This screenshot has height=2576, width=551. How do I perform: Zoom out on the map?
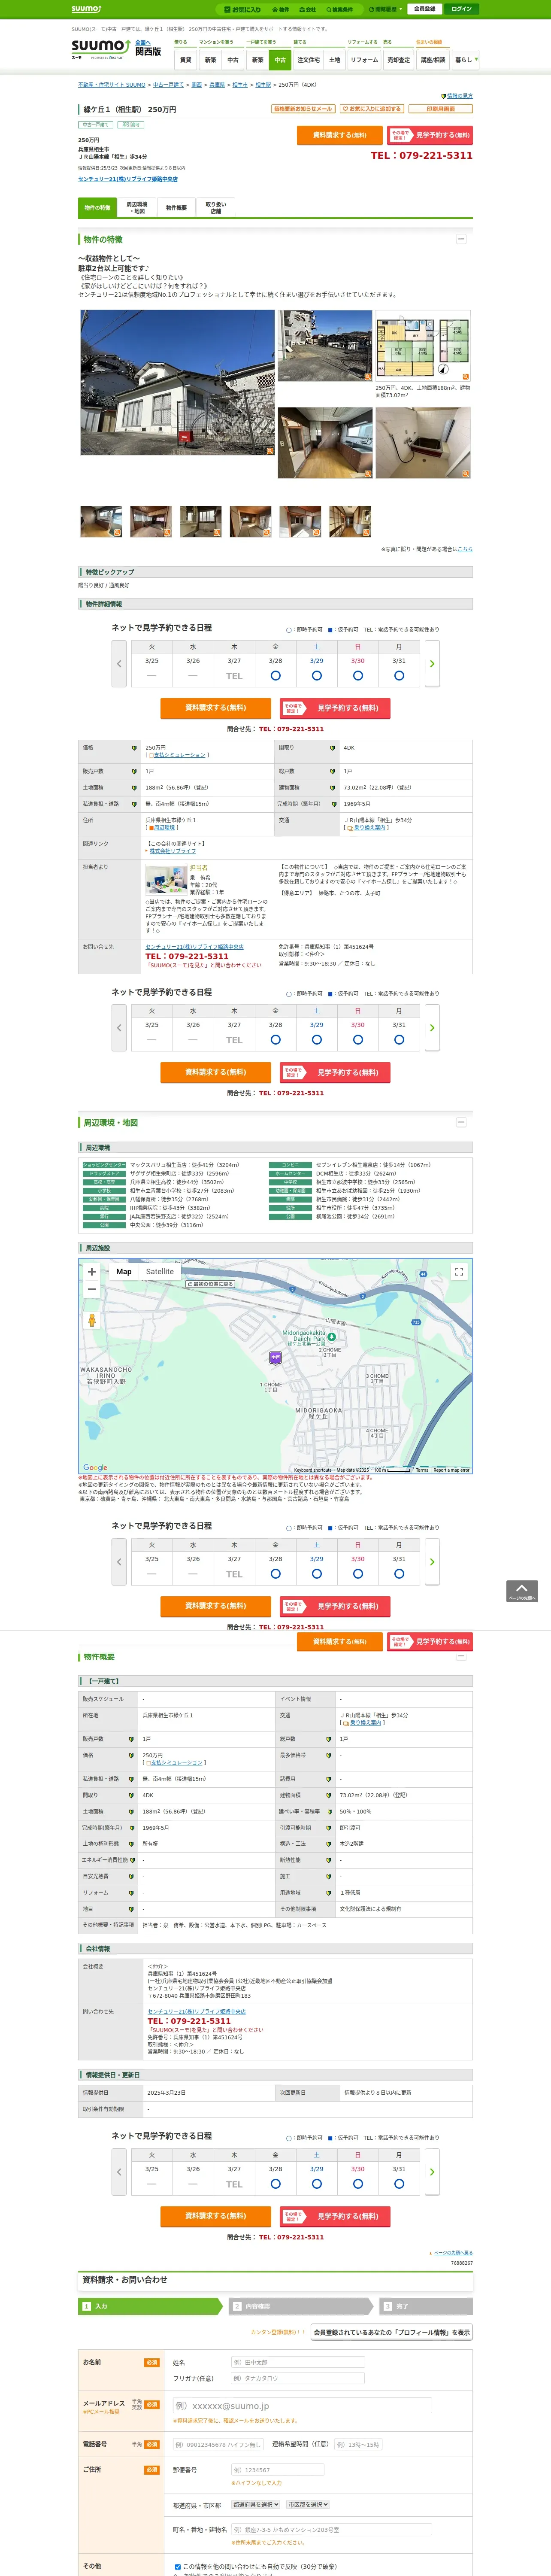pos(92,1289)
